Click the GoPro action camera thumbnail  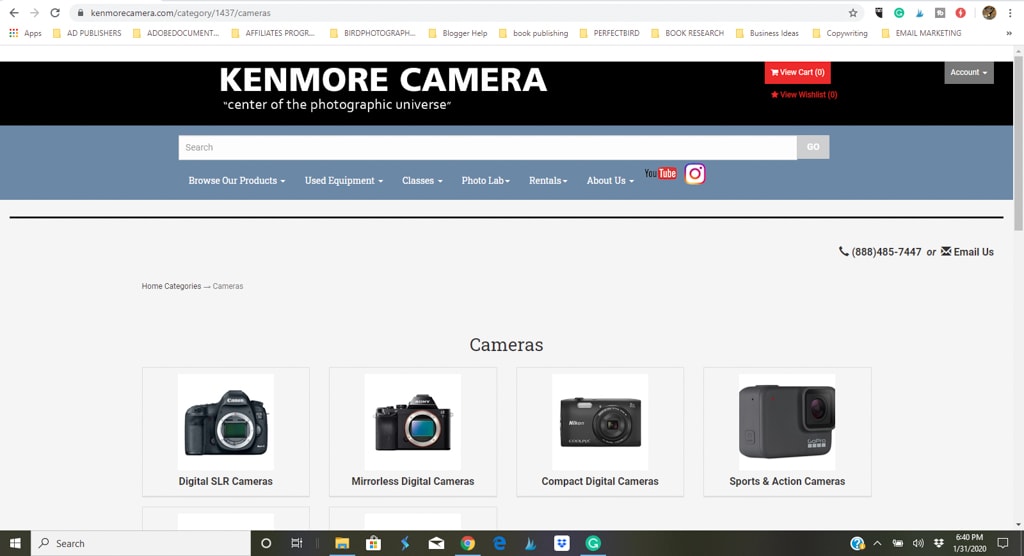(x=787, y=422)
